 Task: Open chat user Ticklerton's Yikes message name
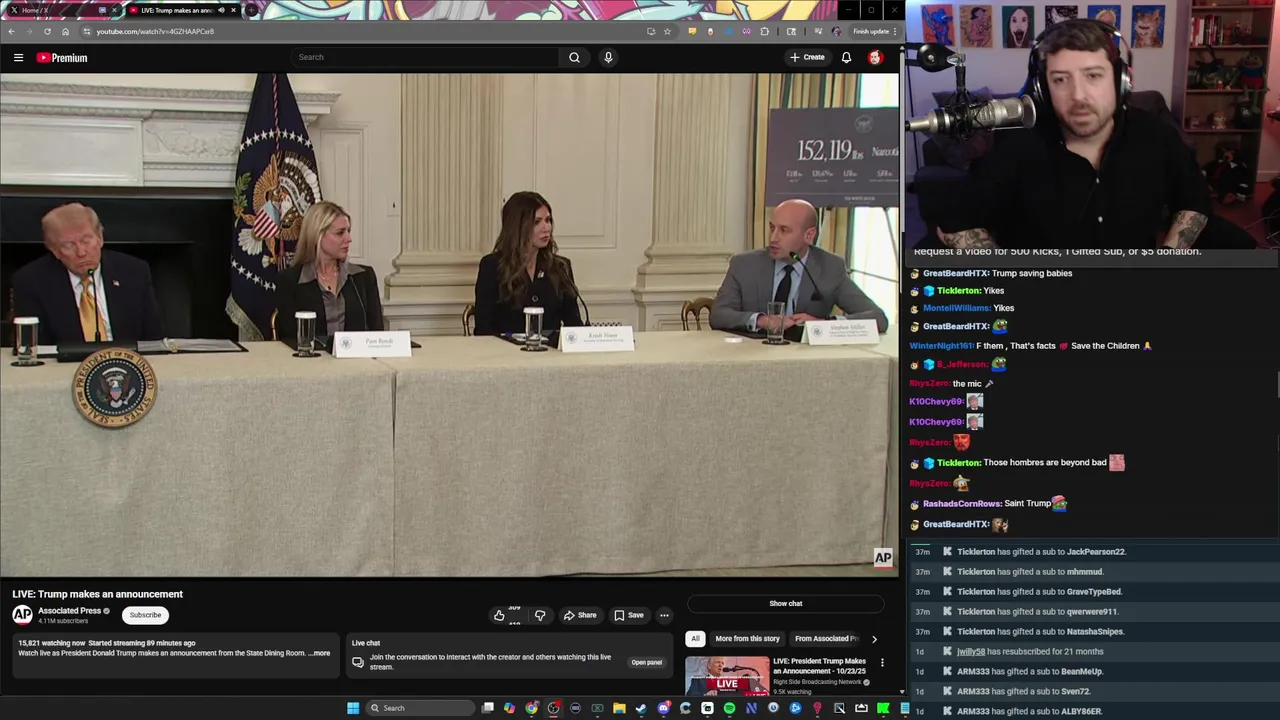[x=958, y=291]
